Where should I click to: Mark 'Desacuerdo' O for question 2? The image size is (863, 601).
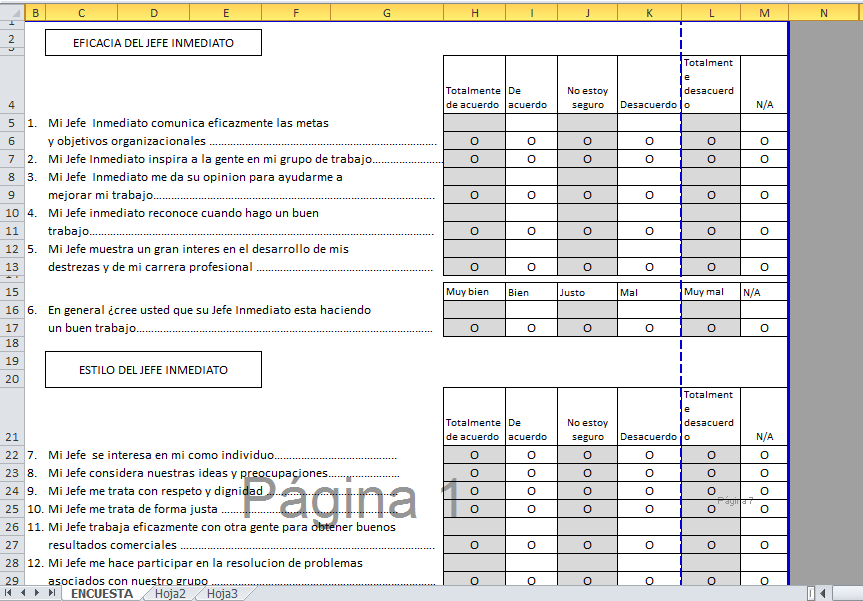pos(649,159)
